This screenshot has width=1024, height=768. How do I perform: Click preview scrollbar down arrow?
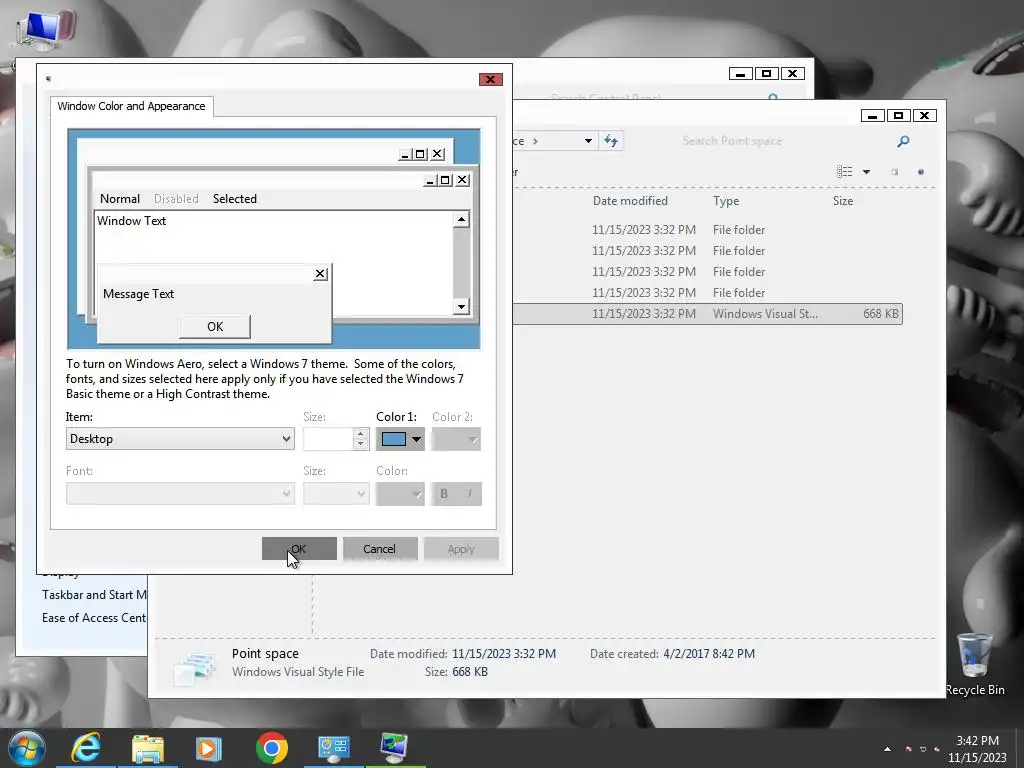click(x=462, y=306)
